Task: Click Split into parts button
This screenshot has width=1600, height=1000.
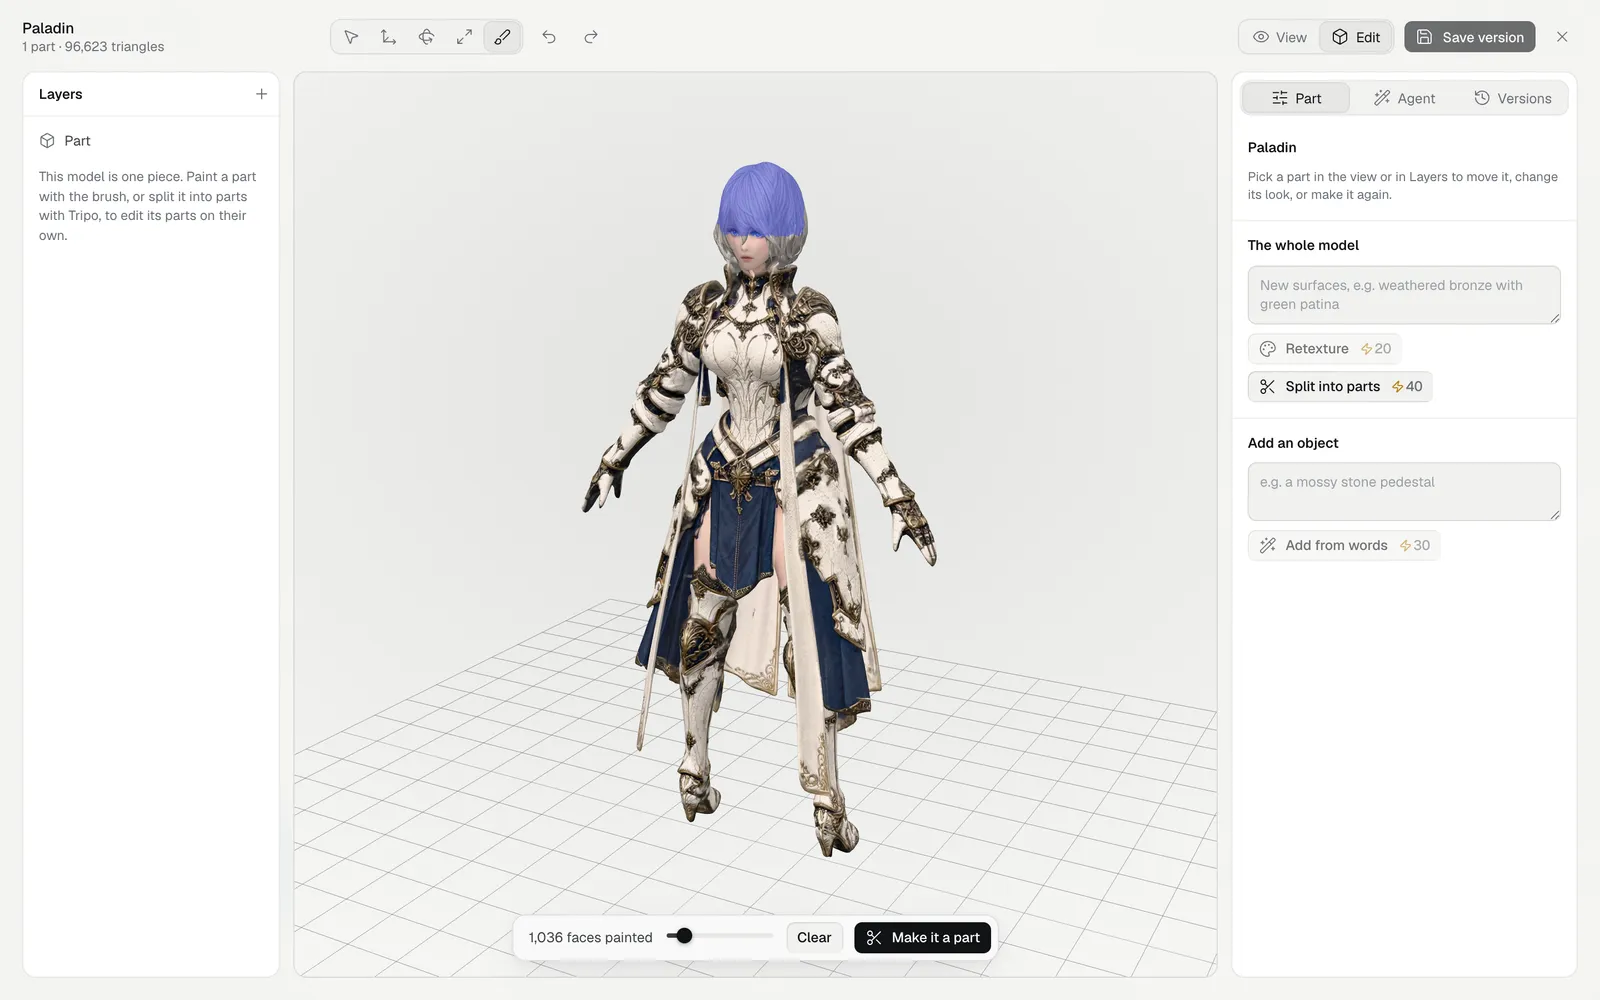Action: pos(1340,387)
